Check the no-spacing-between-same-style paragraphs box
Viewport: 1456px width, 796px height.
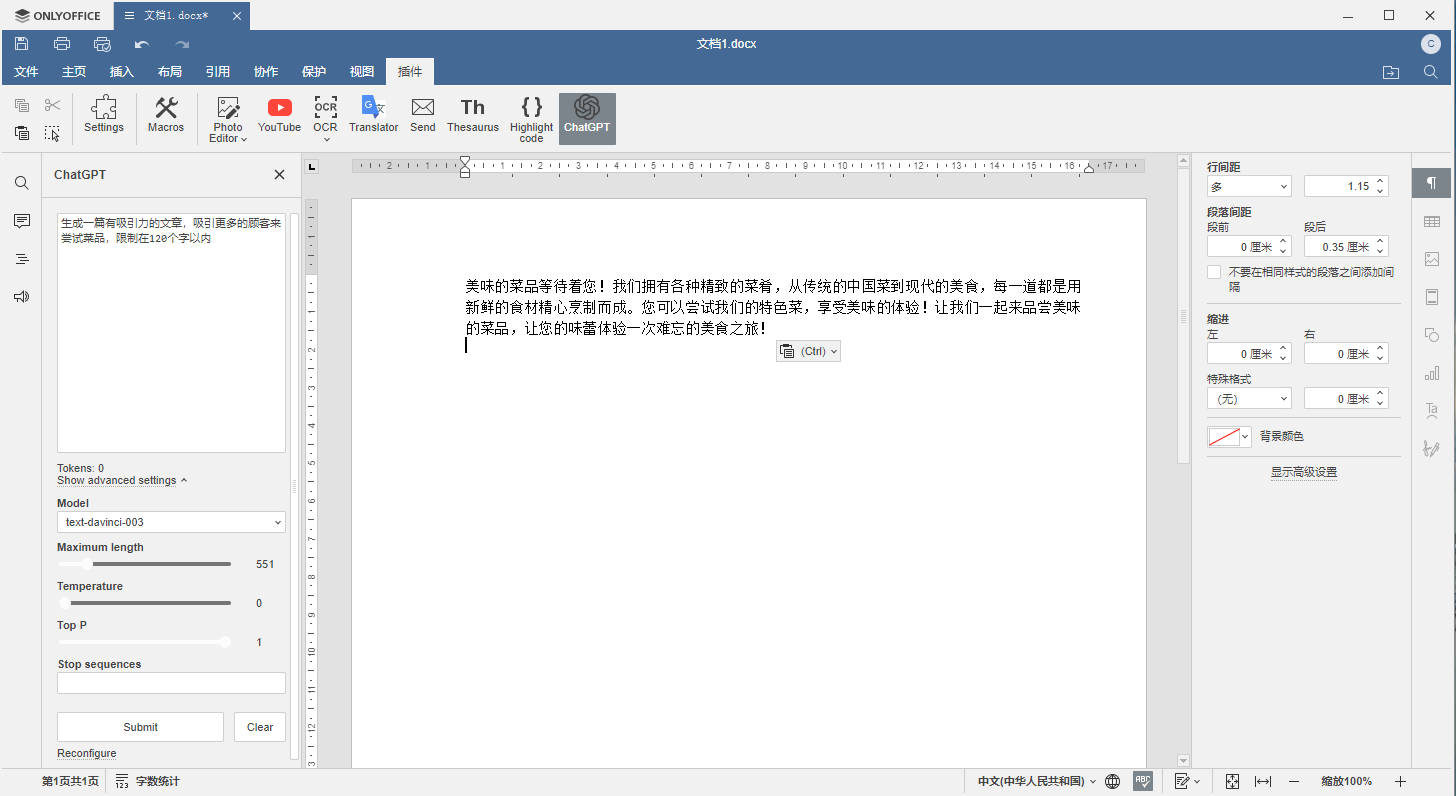coord(1214,272)
